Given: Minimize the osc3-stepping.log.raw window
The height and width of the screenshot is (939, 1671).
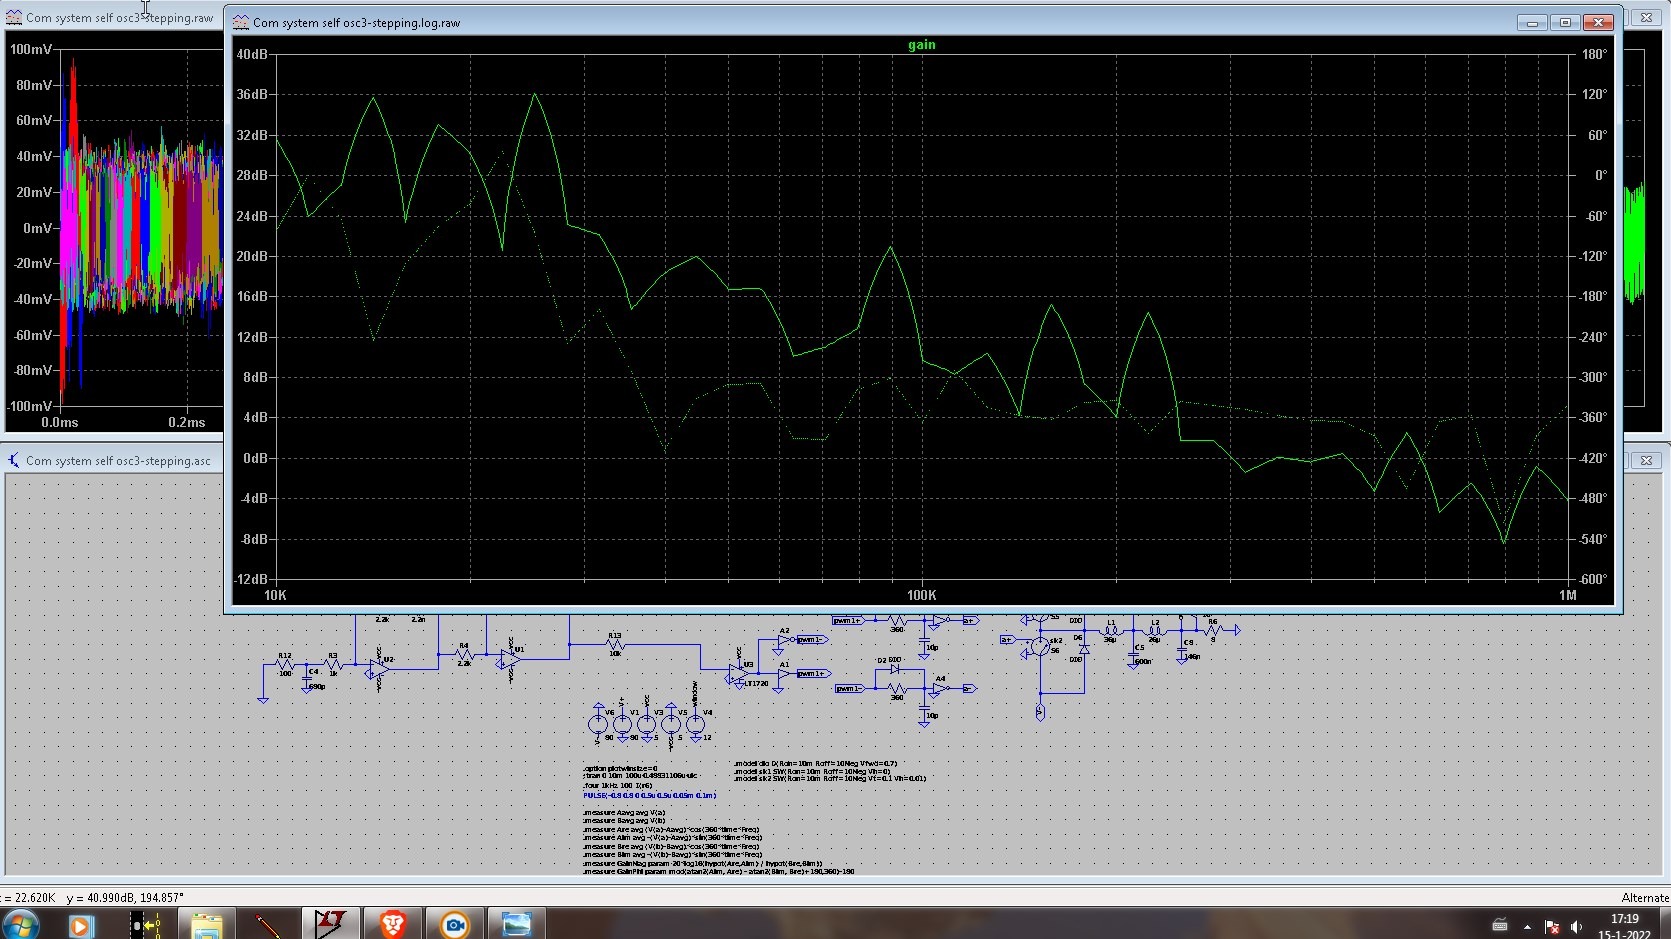Looking at the screenshot, I should (1532, 22).
